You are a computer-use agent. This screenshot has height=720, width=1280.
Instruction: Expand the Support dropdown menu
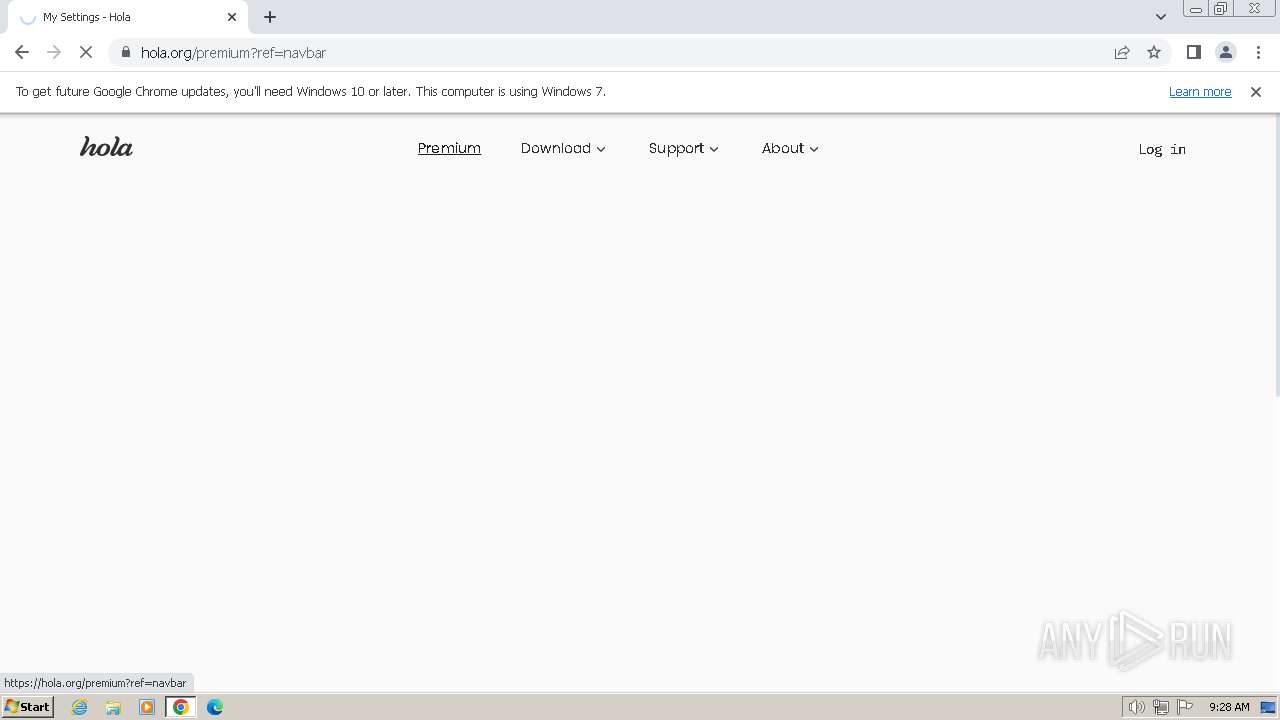point(683,148)
